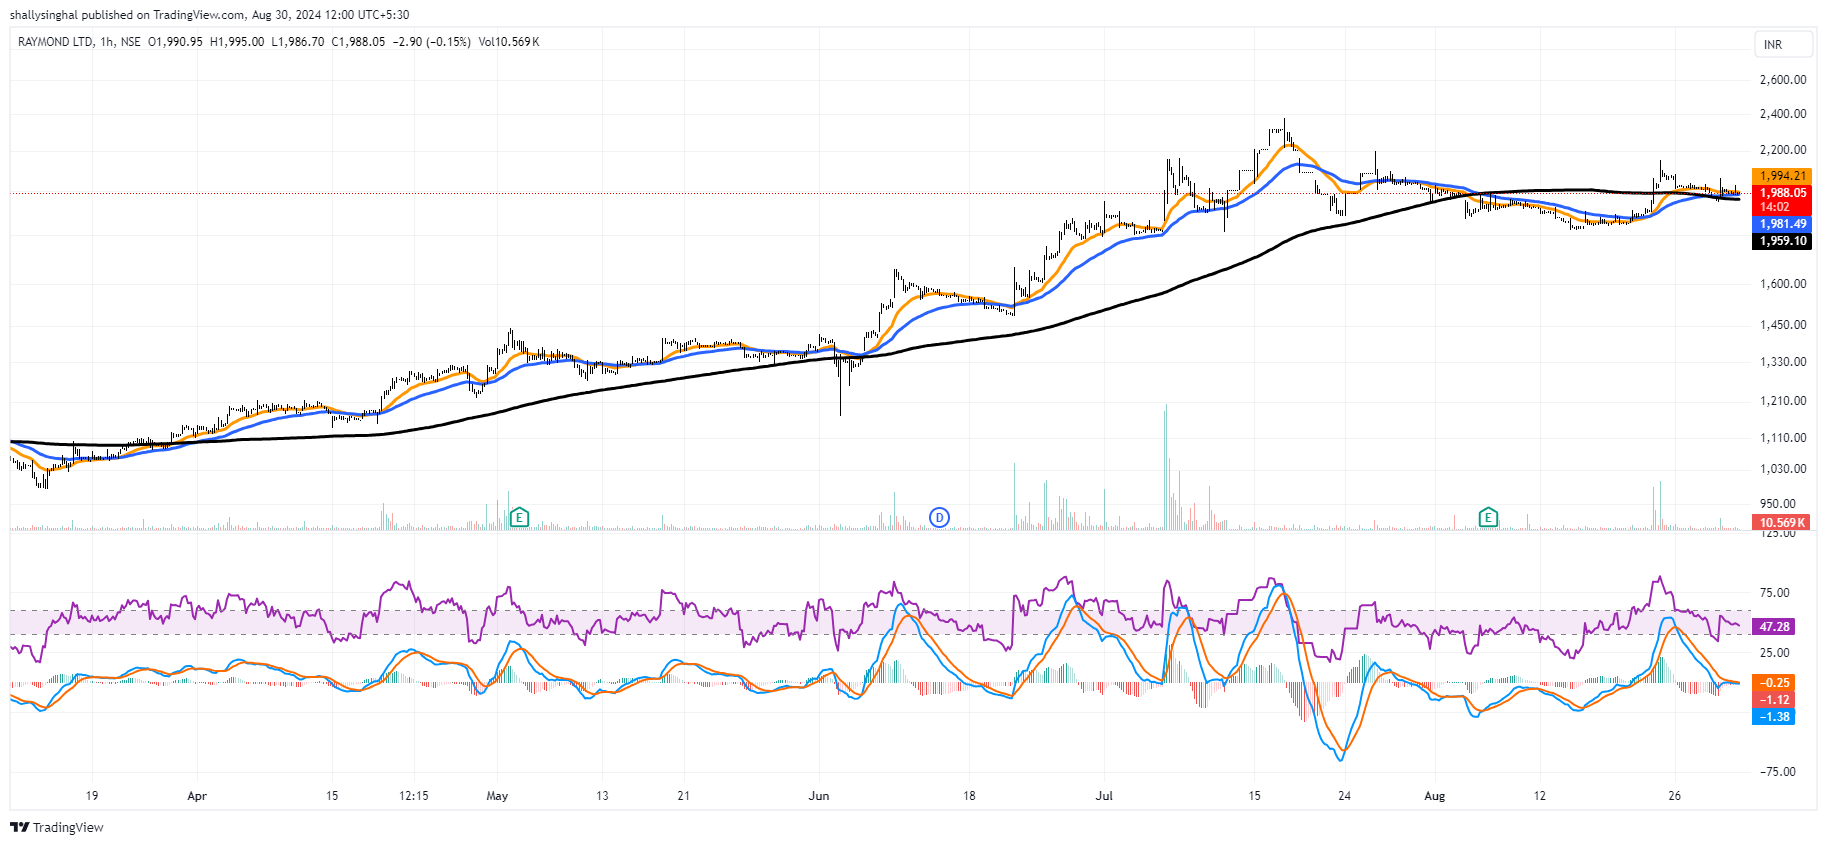Image resolution: width=1827 pixels, height=845 pixels.
Task: Click the earnings 'E' marker in August
Action: coord(1488,517)
